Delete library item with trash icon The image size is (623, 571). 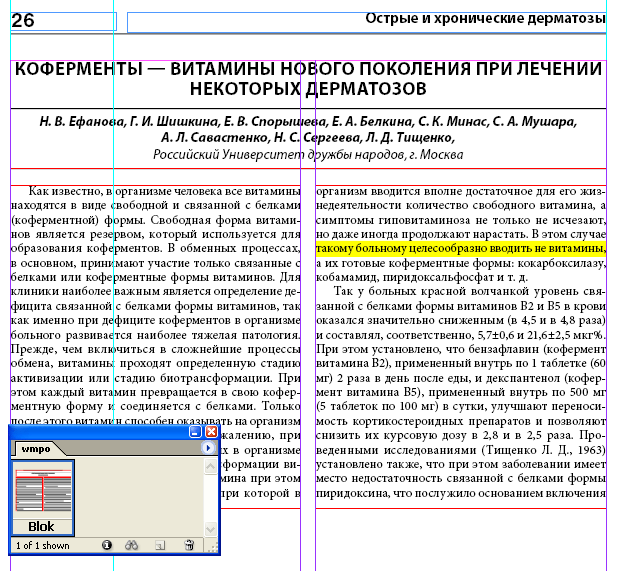tap(190, 545)
